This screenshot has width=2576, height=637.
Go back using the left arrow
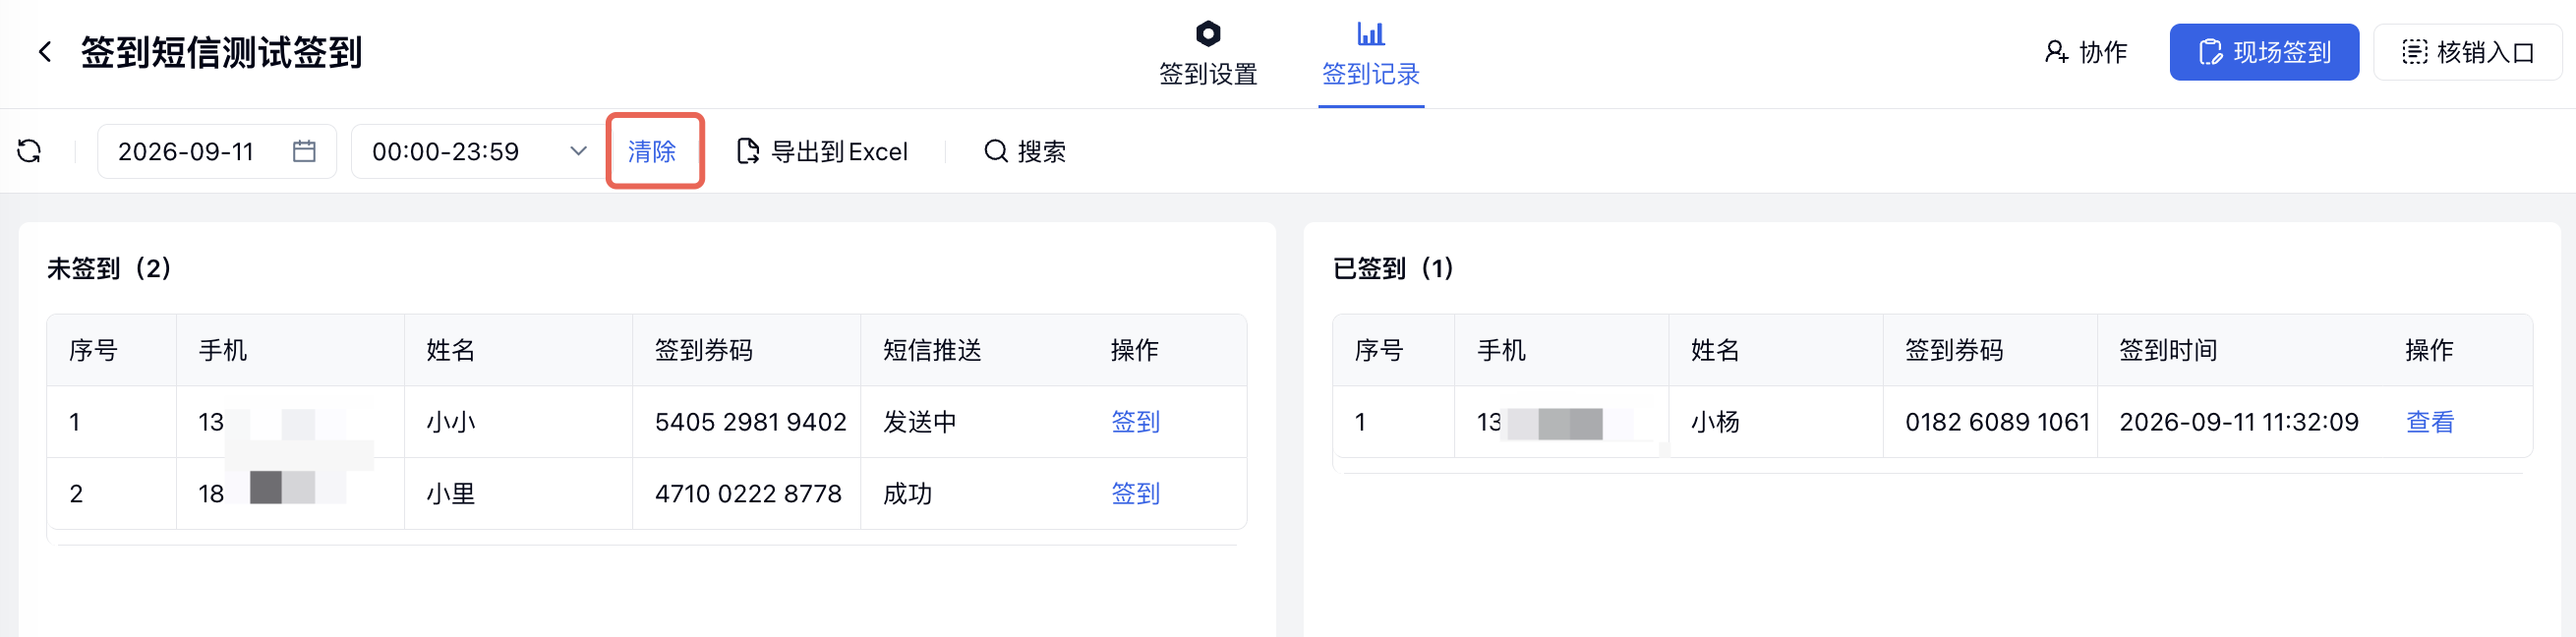44,52
